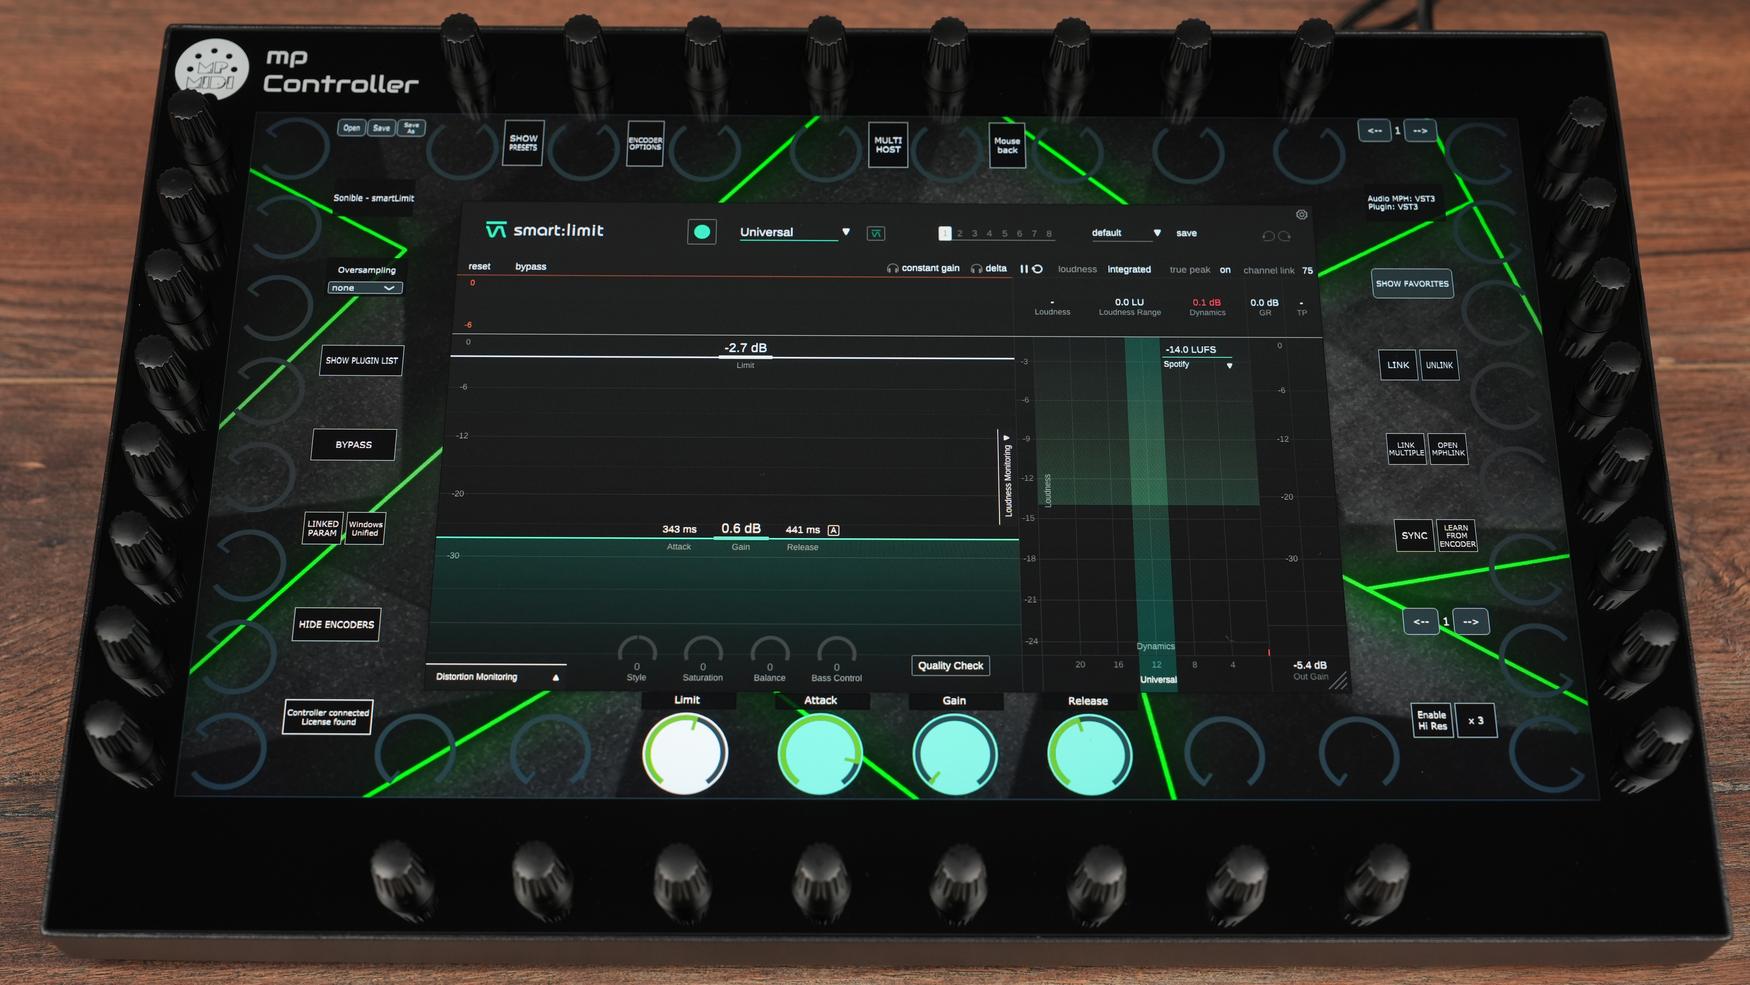The image size is (1750, 985).
Task: Click SHOW FAVORITES
Action: [1412, 284]
